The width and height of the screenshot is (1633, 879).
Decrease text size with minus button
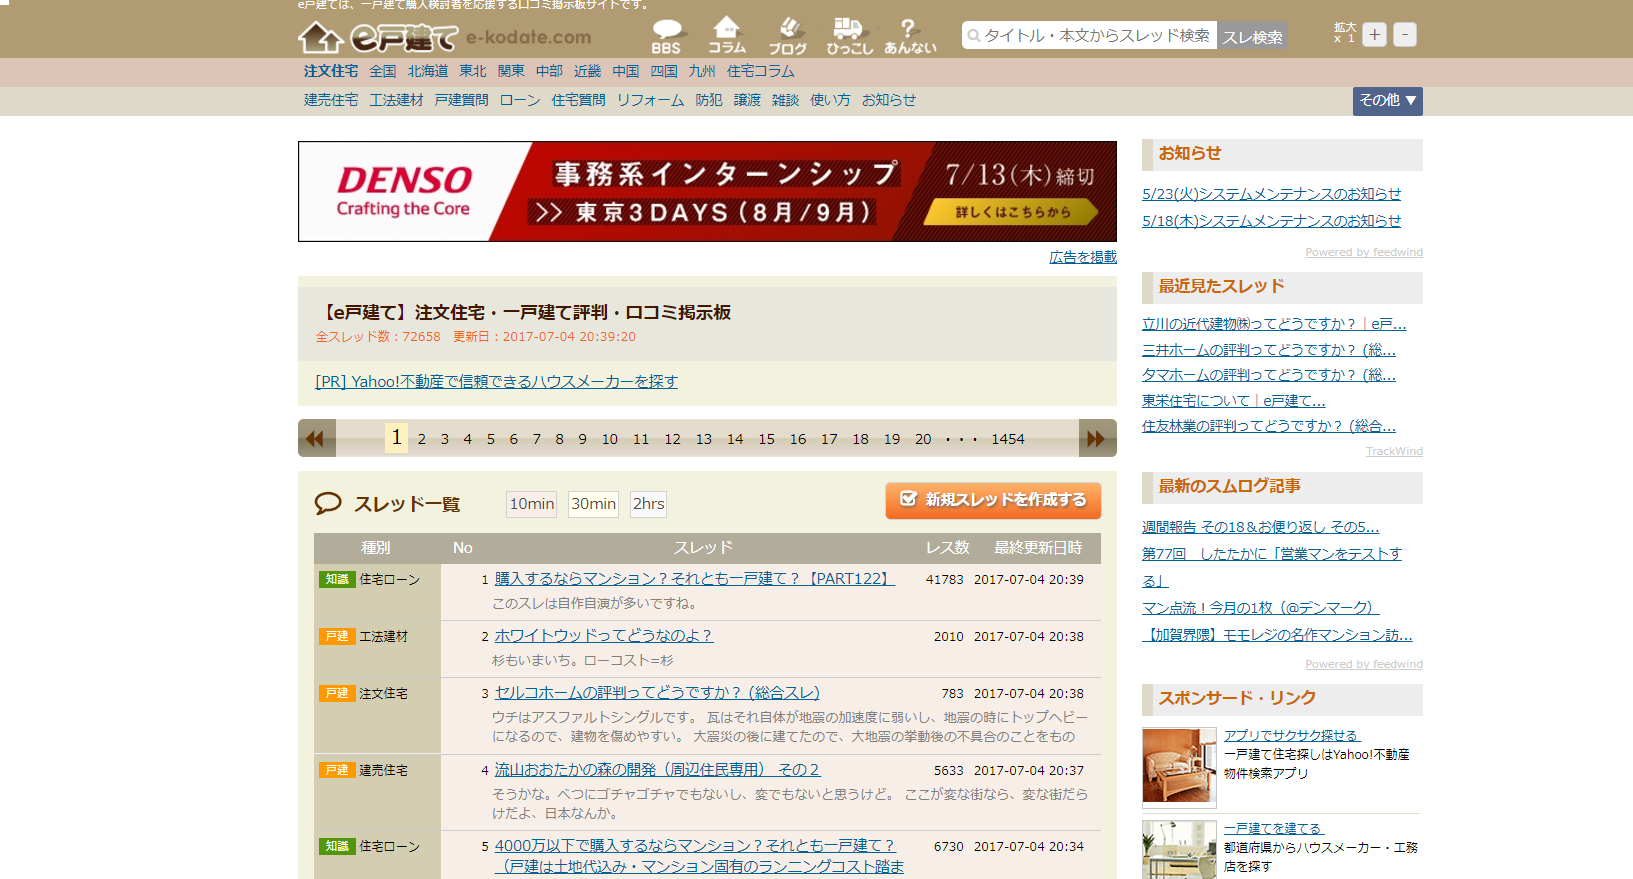pyautogui.click(x=1405, y=35)
